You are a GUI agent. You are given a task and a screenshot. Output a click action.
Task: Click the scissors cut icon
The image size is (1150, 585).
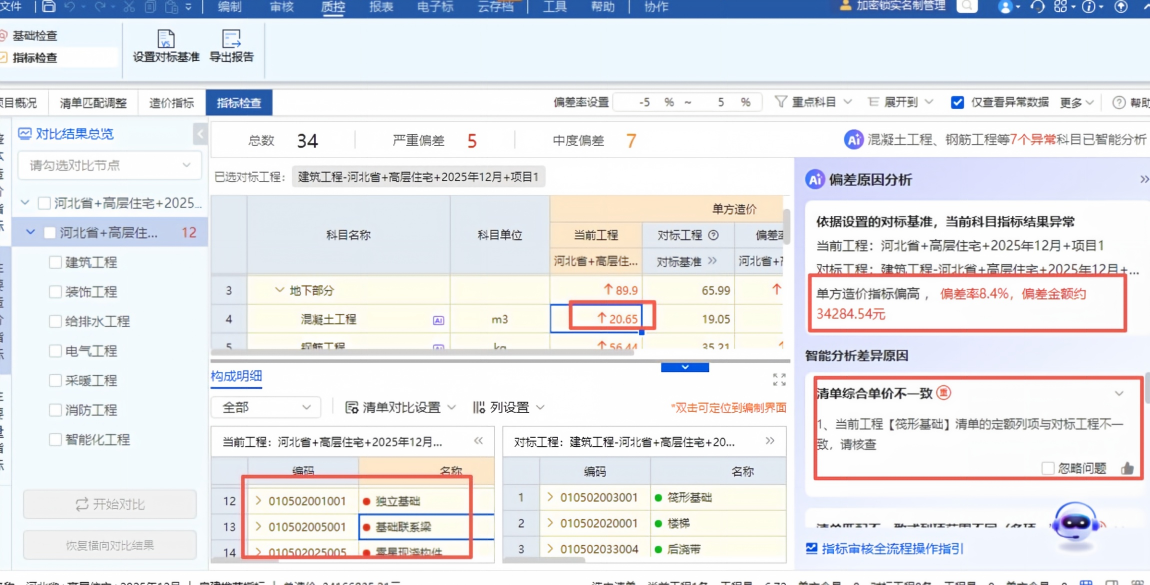pos(129,7)
